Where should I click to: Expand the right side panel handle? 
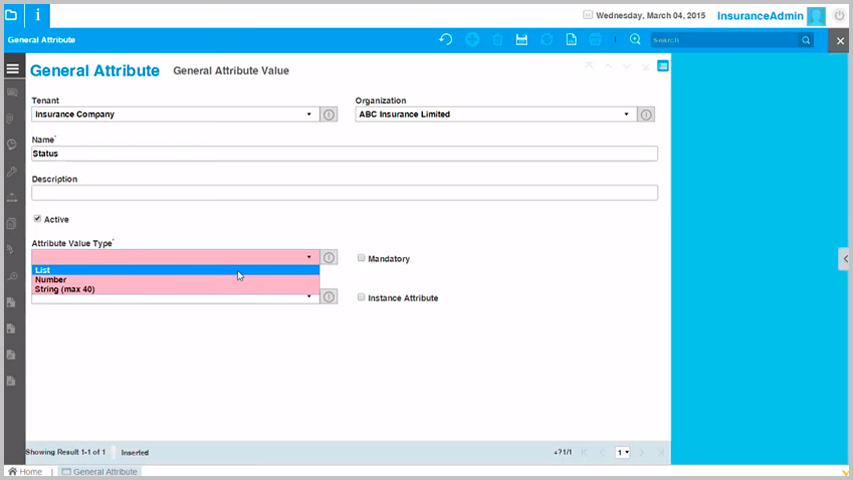[x=845, y=259]
